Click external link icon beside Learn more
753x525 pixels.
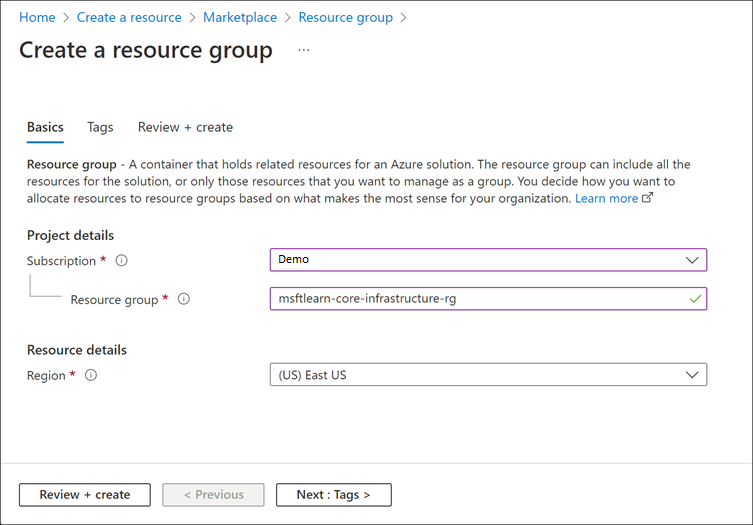pos(647,197)
